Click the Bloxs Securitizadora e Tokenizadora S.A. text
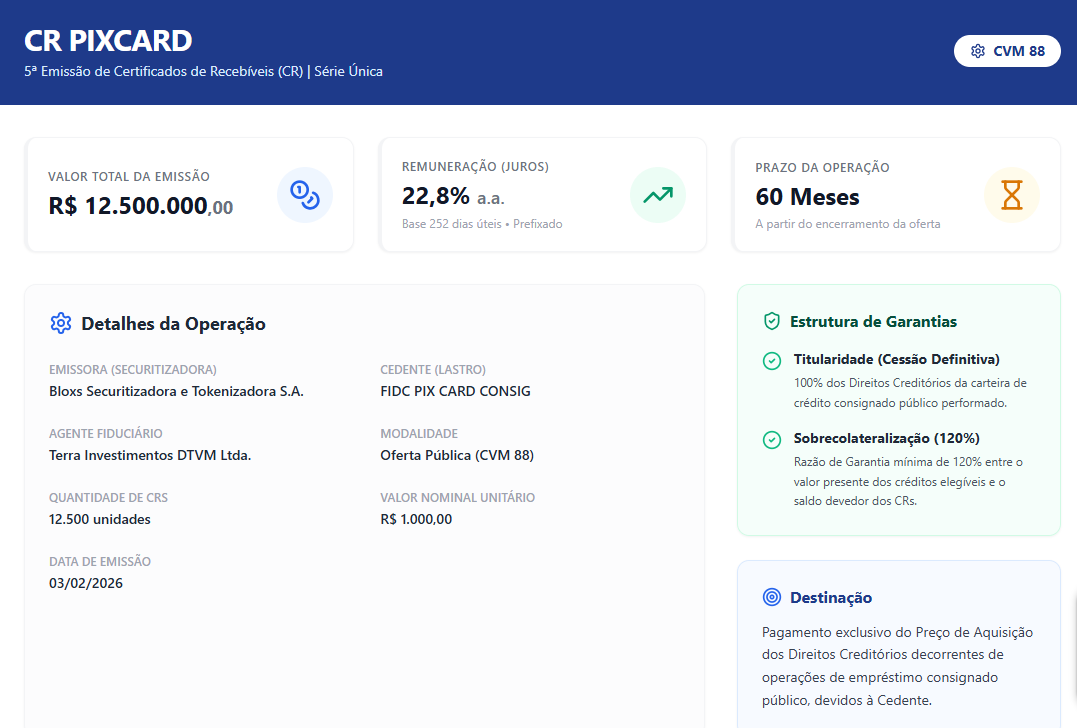The image size is (1077, 728). click(x=176, y=391)
